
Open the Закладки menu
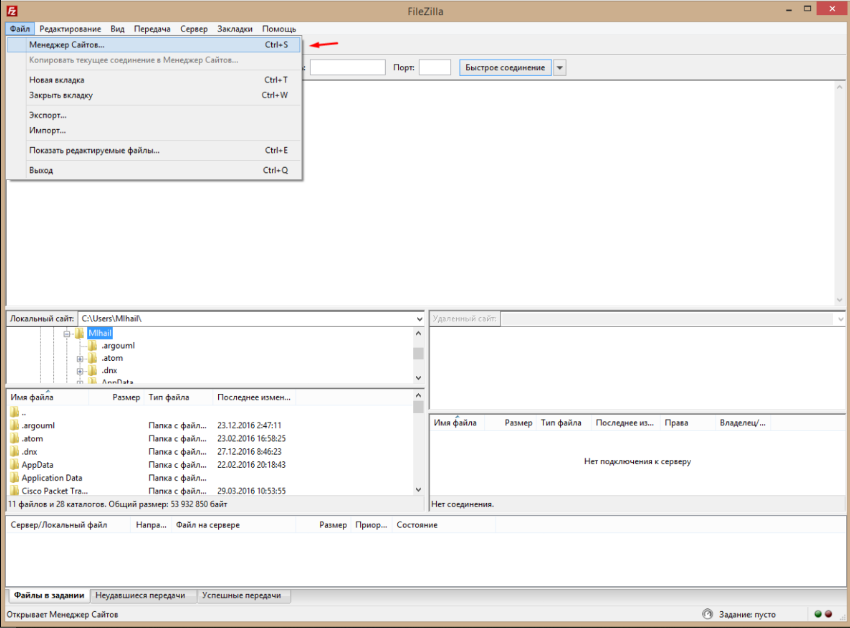235,29
